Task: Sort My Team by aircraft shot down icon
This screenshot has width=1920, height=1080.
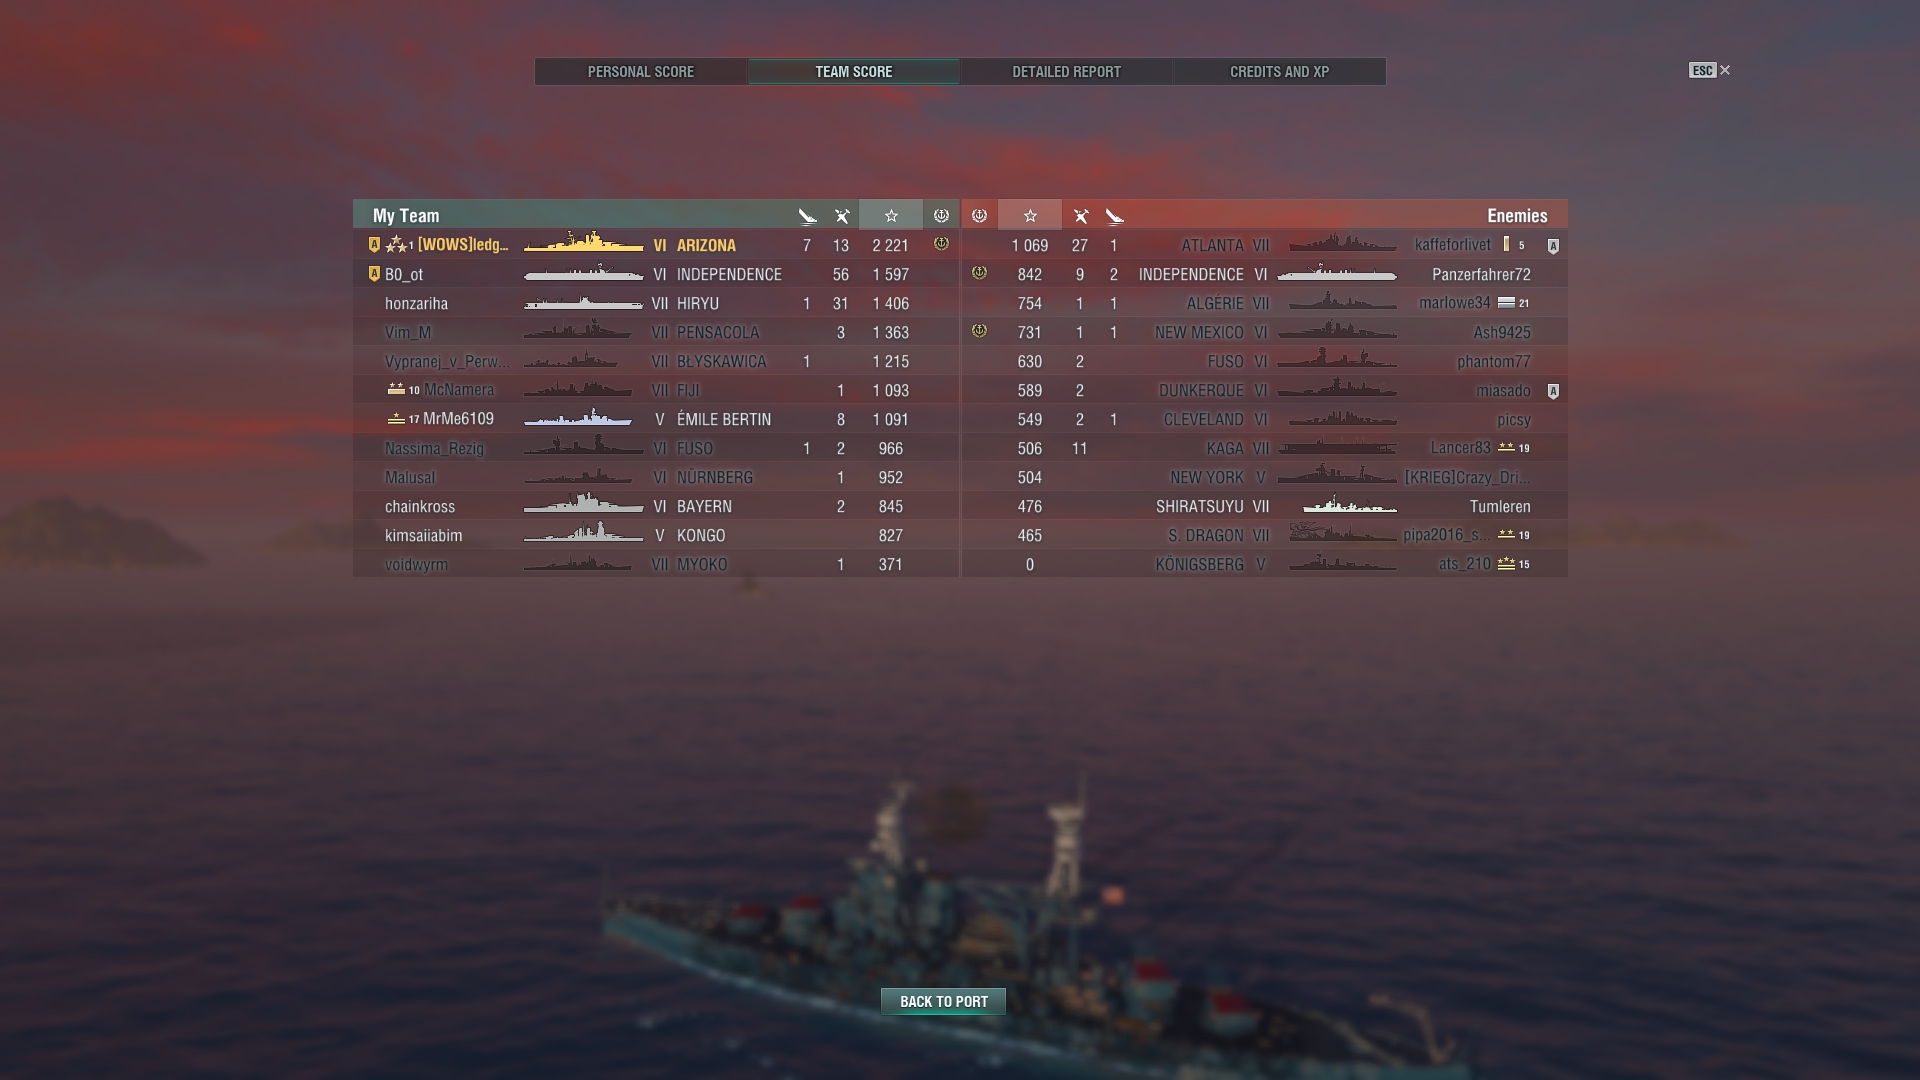Action: (842, 216)
